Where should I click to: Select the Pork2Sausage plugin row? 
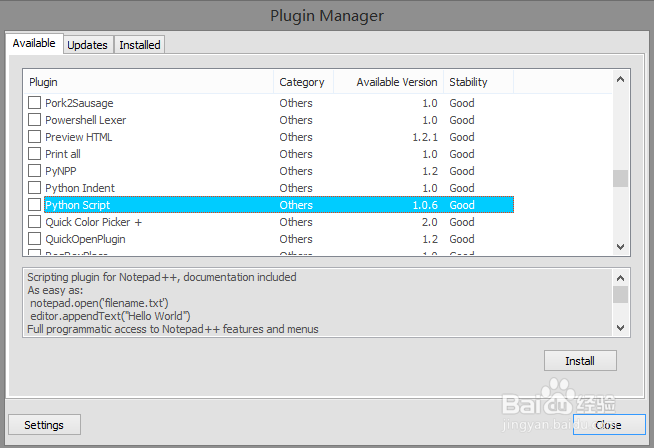[x=271, y=103]
